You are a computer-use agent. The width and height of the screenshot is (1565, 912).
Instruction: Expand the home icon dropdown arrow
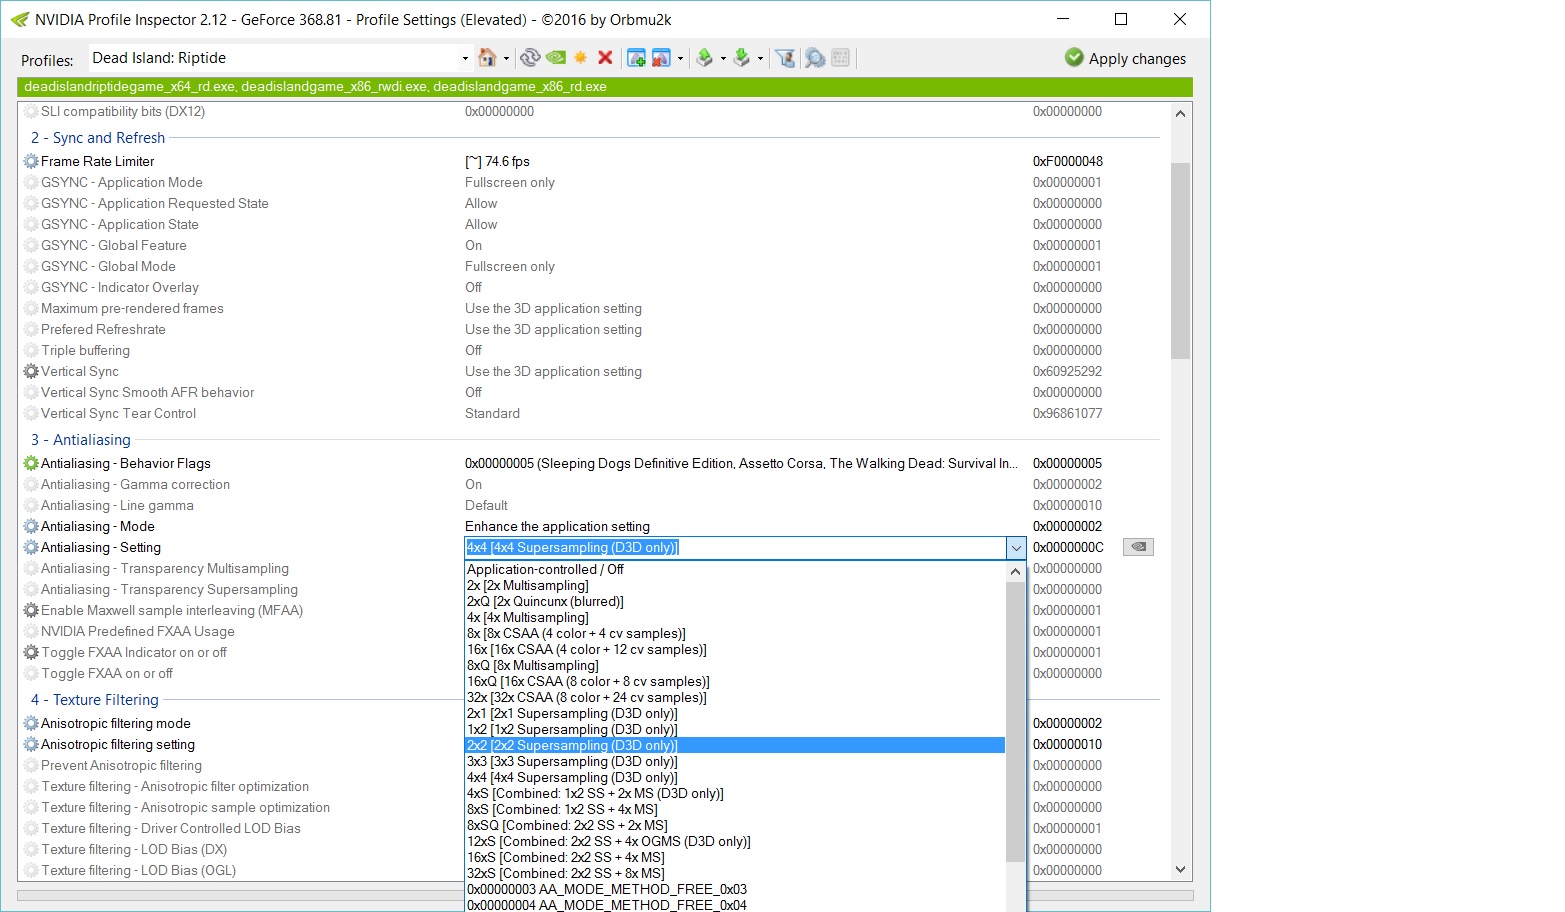506,58
